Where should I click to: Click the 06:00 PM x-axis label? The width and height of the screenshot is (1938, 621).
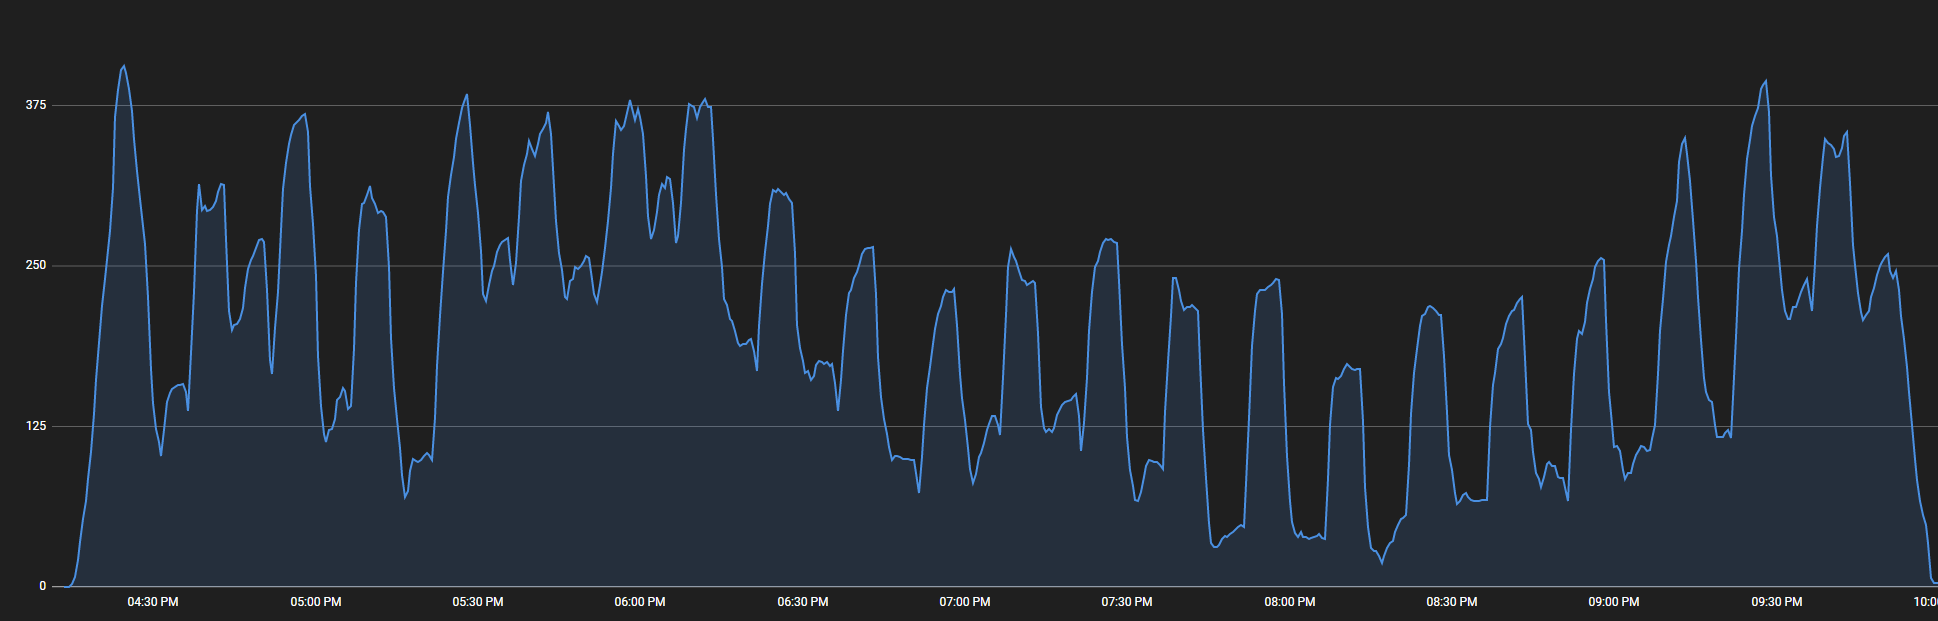640,602
